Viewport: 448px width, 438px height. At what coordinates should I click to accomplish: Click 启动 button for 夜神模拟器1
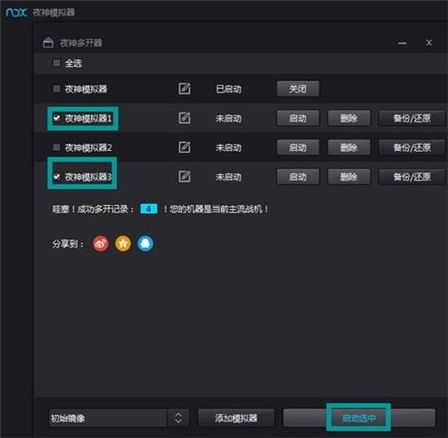(298, 118)
